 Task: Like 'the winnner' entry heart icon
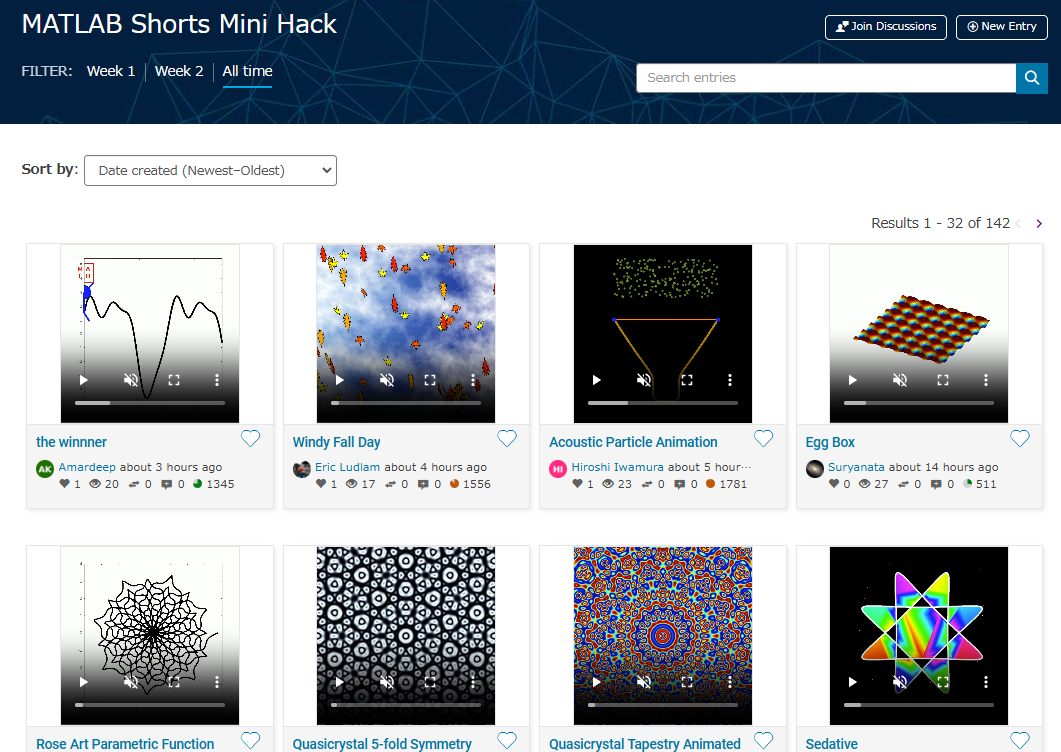(x=250, y=439)
